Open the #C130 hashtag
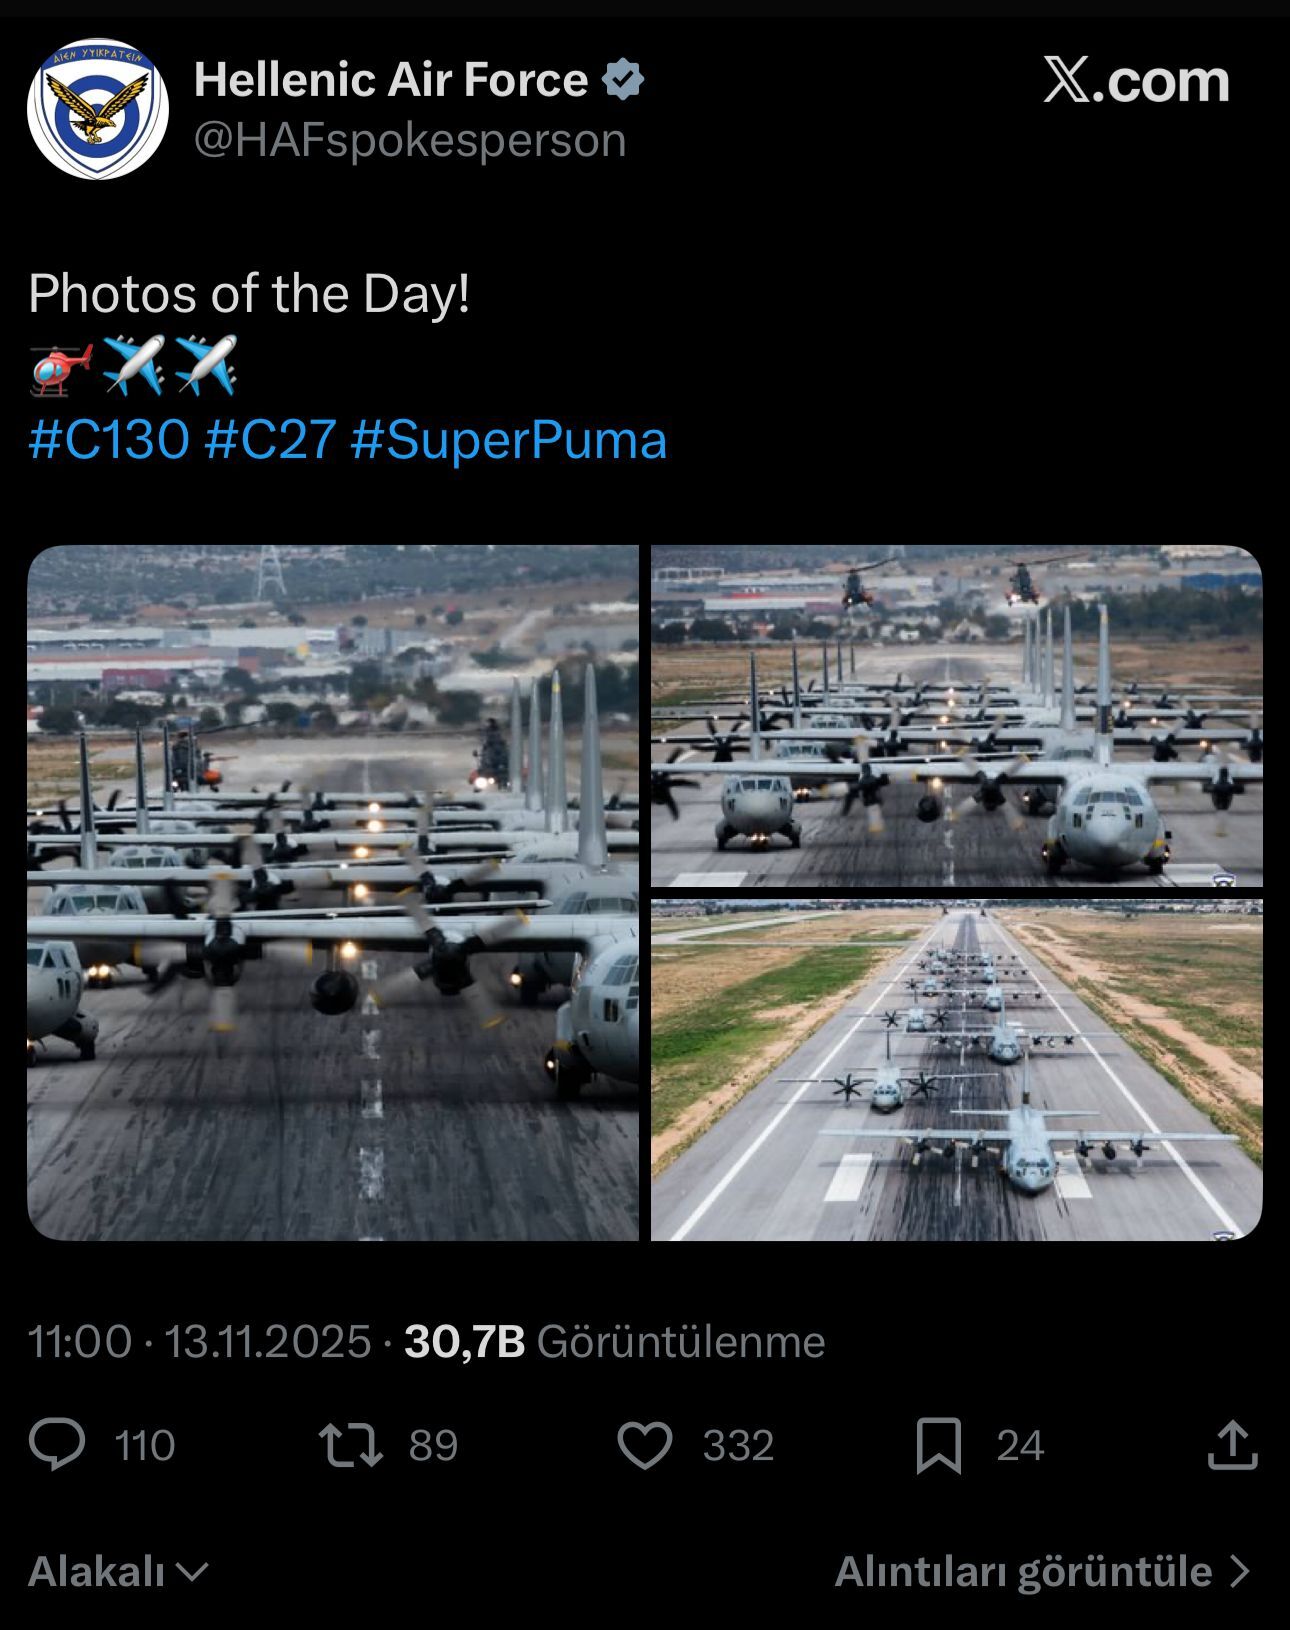The image size is (1290, 1630). click(x=109, y=440)
